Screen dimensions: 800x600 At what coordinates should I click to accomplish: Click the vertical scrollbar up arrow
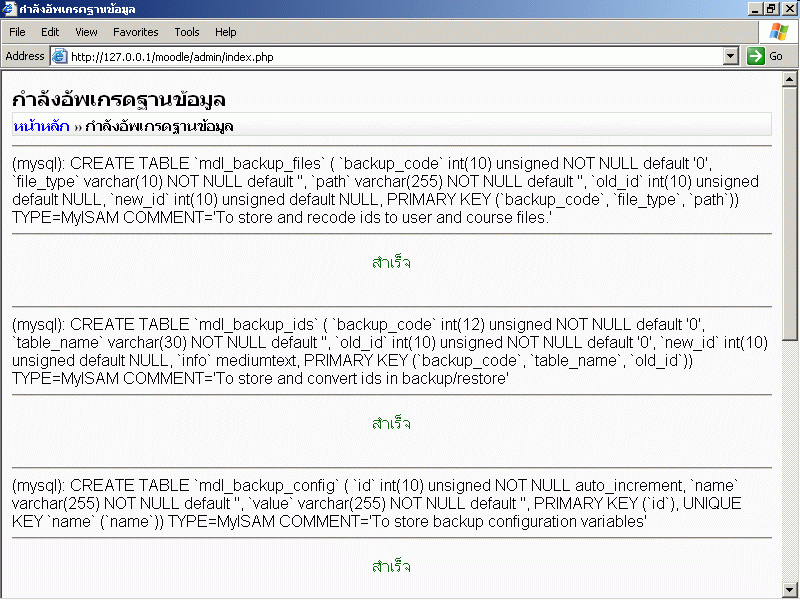791,79
